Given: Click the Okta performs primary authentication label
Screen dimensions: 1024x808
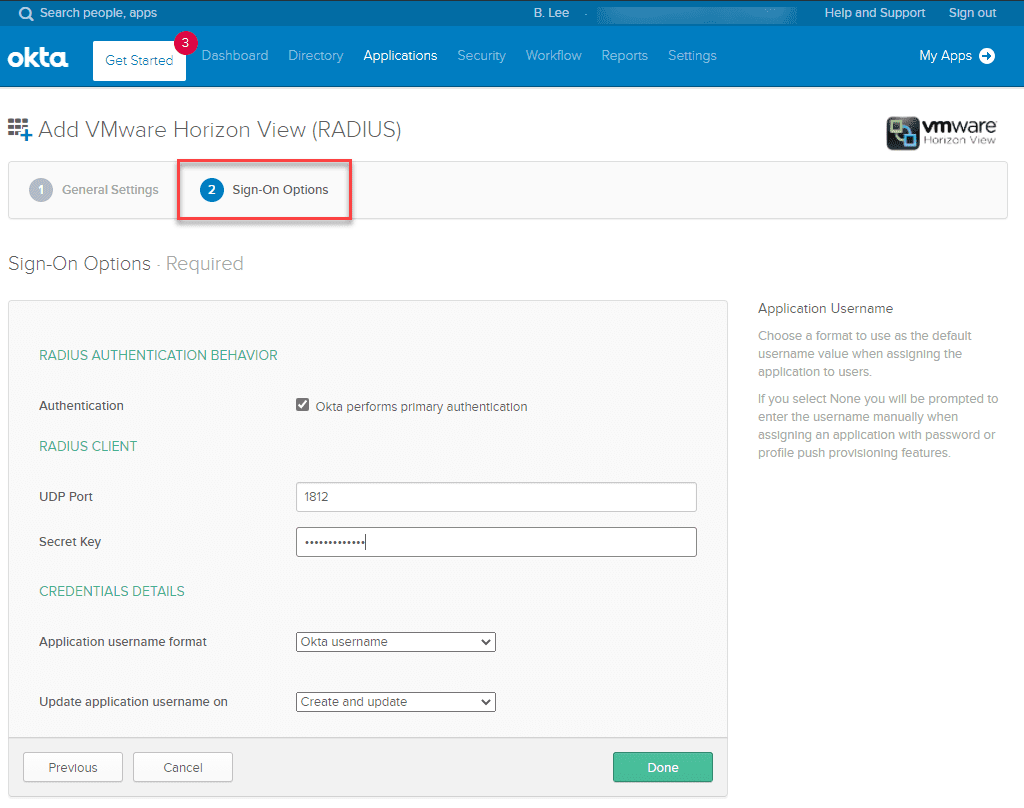Looking at the screenshot, I should (421, 407).
